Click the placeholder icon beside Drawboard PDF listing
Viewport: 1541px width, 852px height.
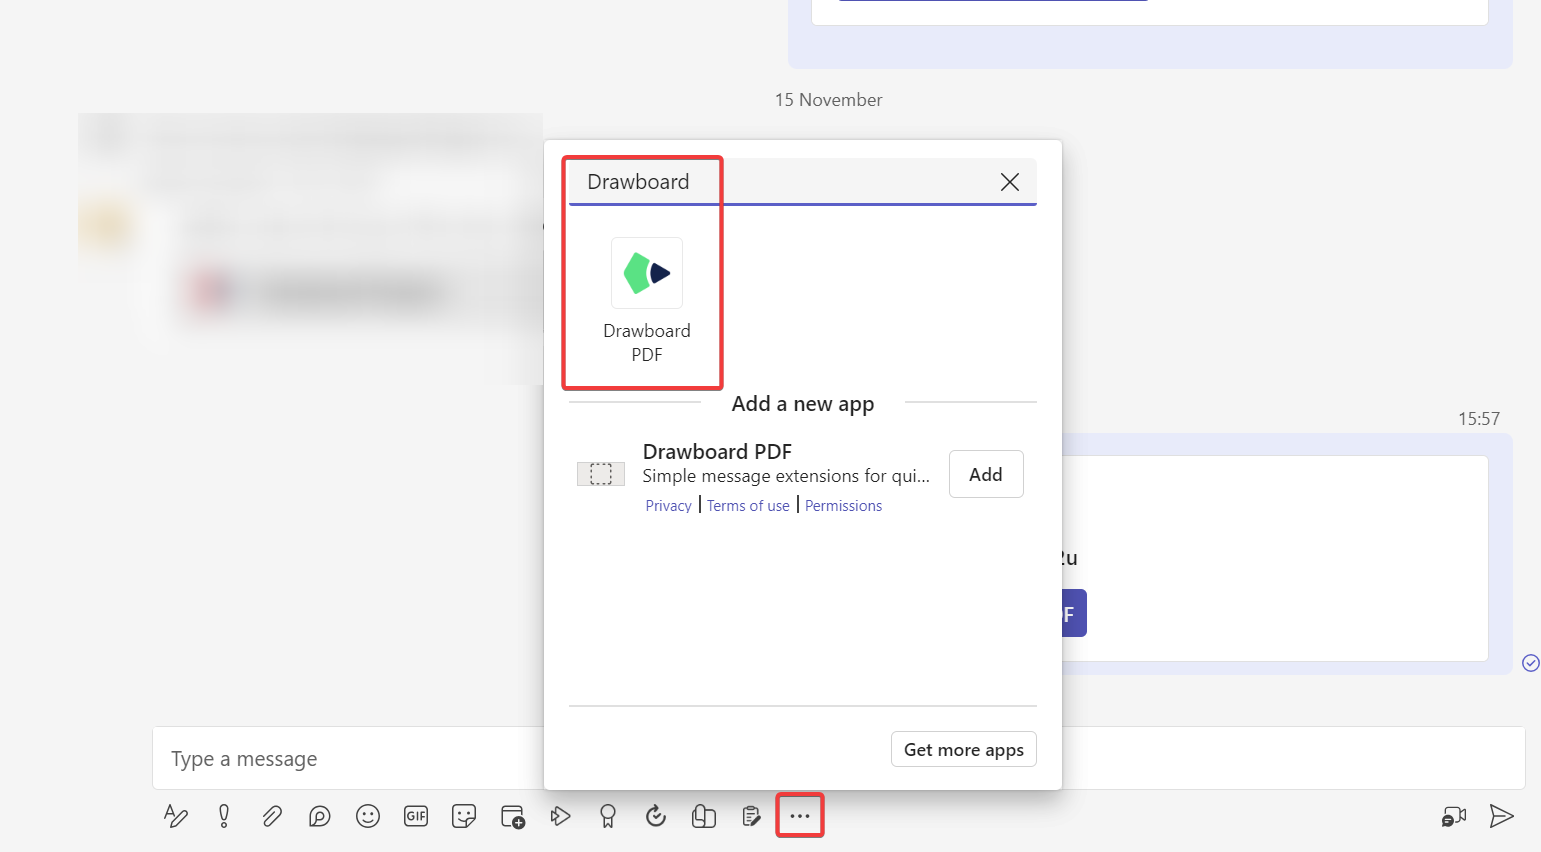[601, 474]
